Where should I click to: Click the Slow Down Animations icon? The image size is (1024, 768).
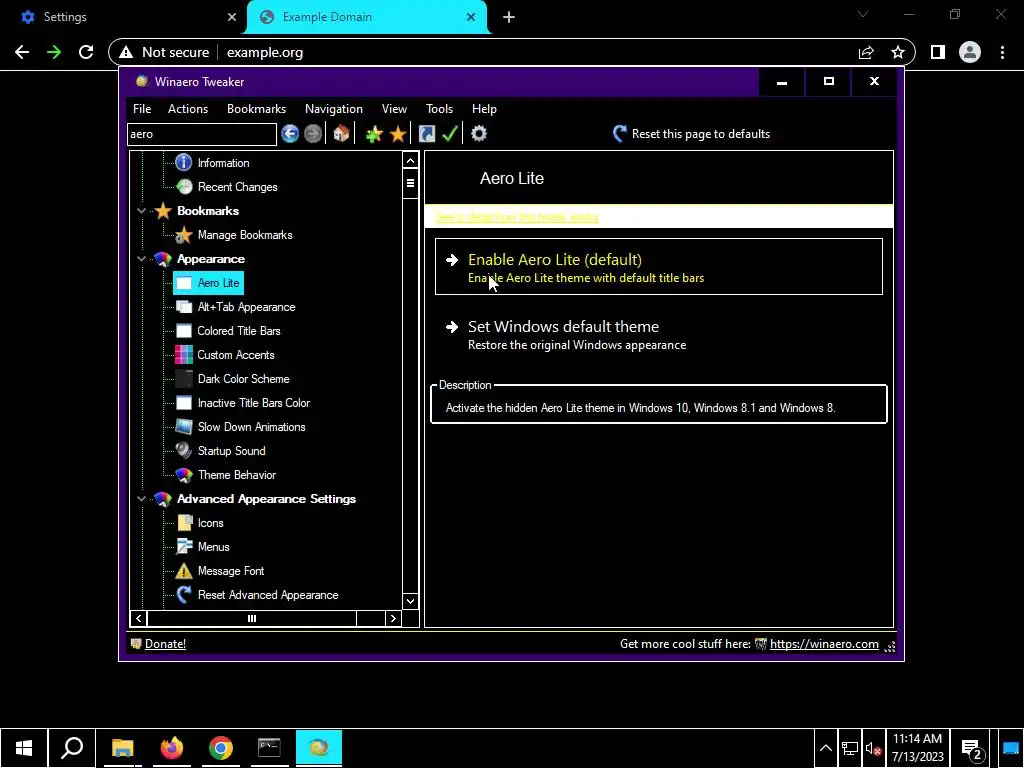tap(184, 427)
